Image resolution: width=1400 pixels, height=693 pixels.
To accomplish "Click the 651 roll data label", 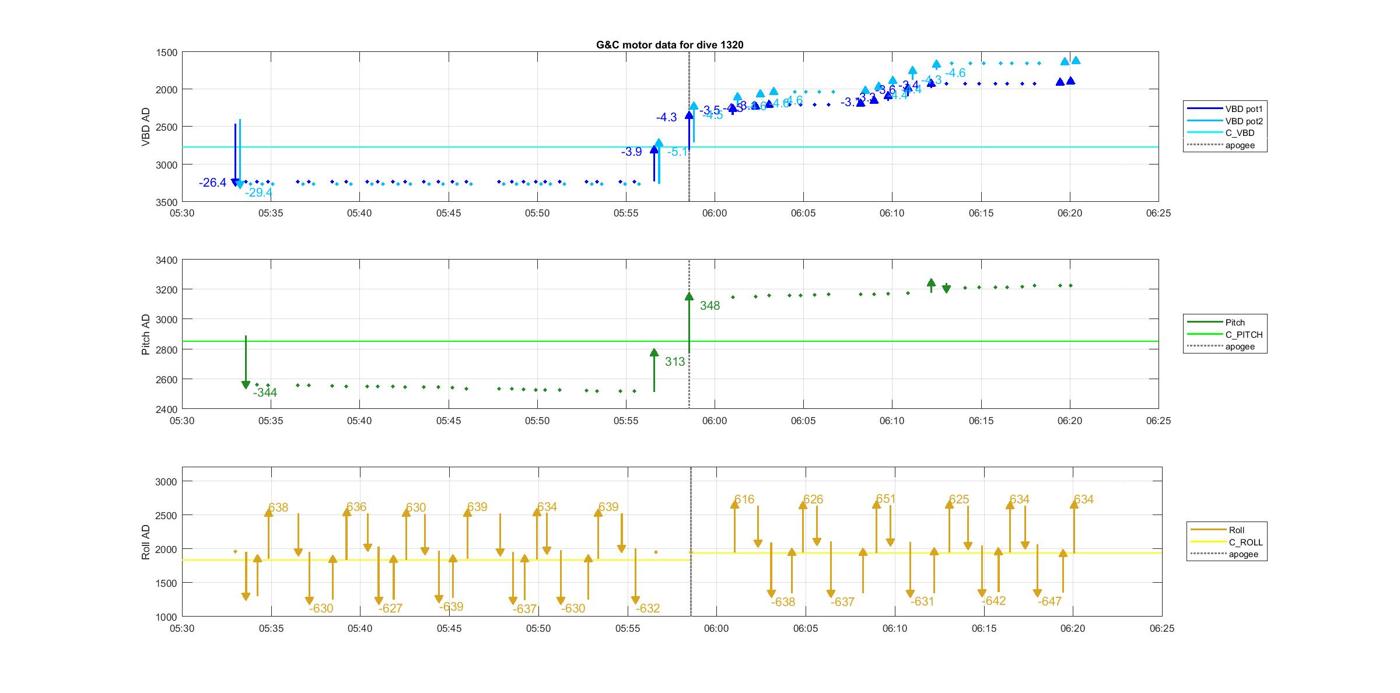I will coord(886,499).
